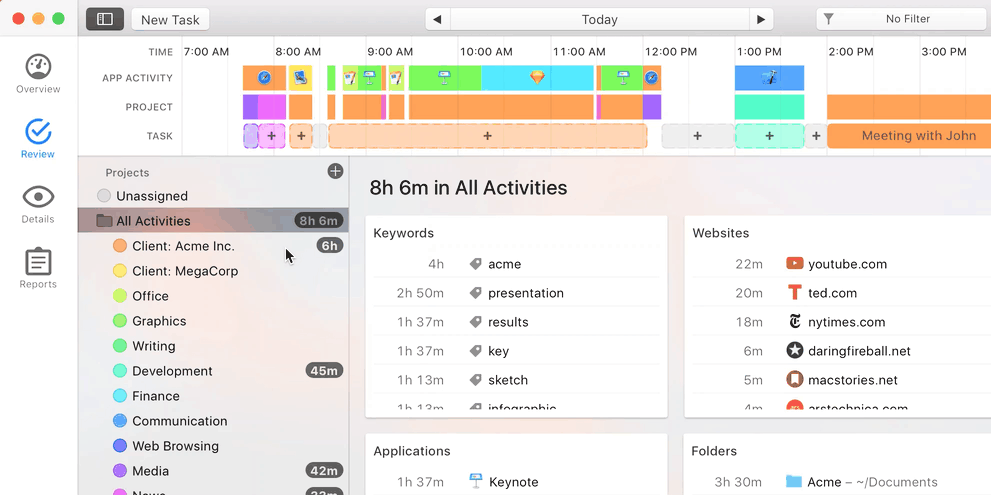Open the Details eye view

point(38,197)
